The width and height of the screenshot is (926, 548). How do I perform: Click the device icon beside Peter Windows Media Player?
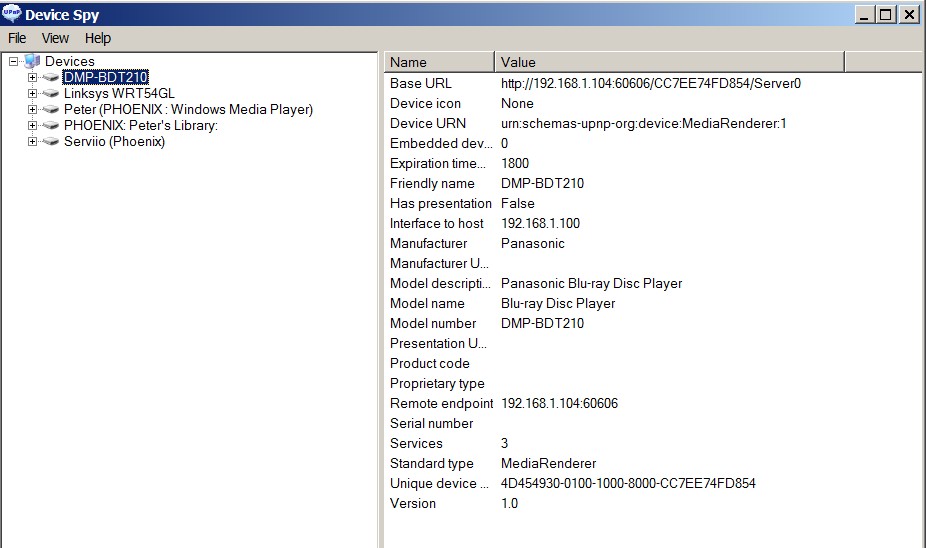[51, 110]
